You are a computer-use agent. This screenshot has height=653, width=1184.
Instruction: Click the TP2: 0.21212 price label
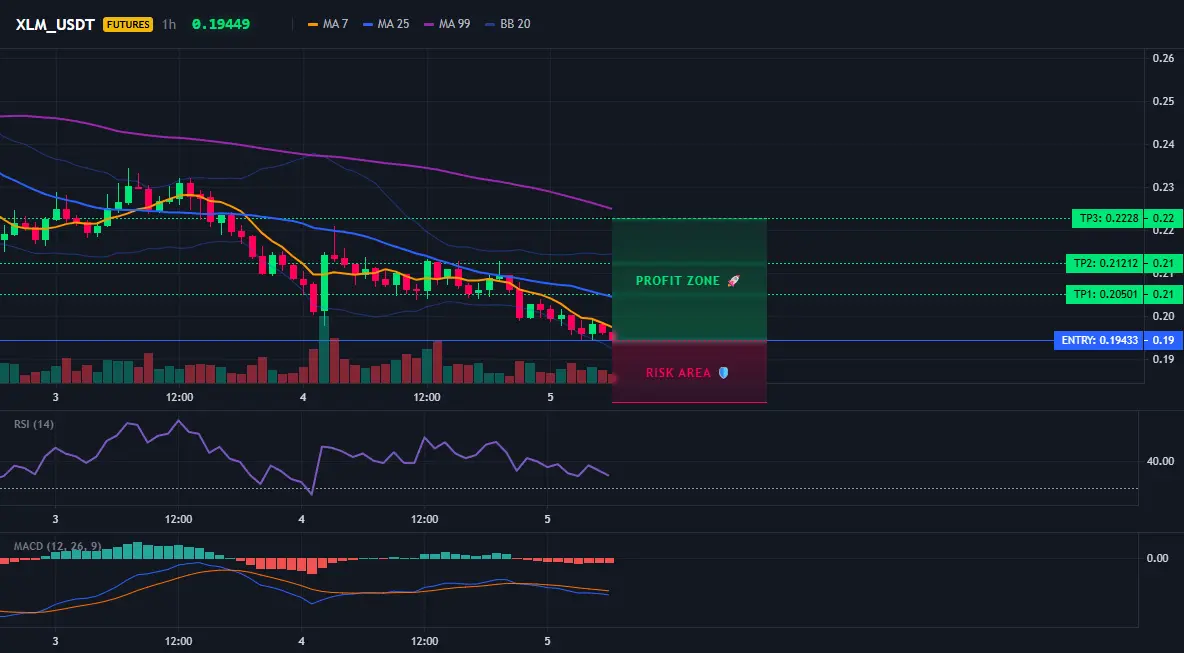(x=1103, y=263)
